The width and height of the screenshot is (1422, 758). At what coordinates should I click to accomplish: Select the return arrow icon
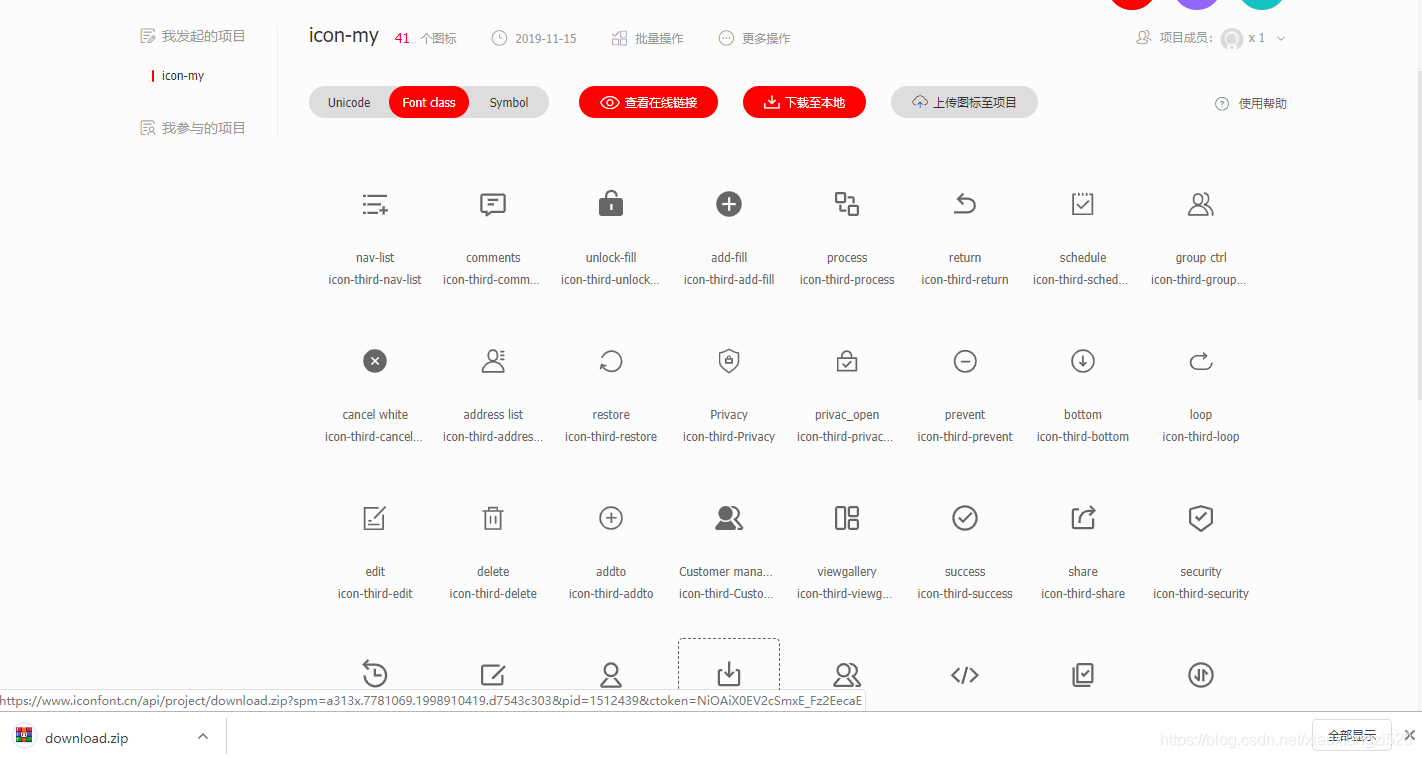click(965, 204)
